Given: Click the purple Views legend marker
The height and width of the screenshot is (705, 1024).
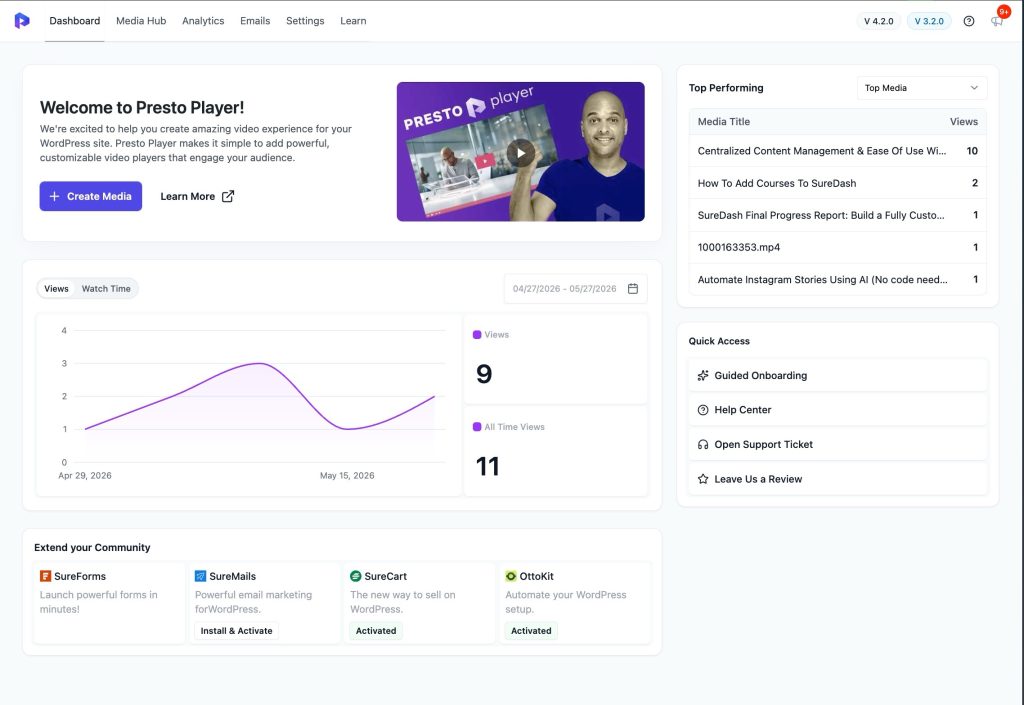Looking at the screenshot, I should [x=477, y=334].
